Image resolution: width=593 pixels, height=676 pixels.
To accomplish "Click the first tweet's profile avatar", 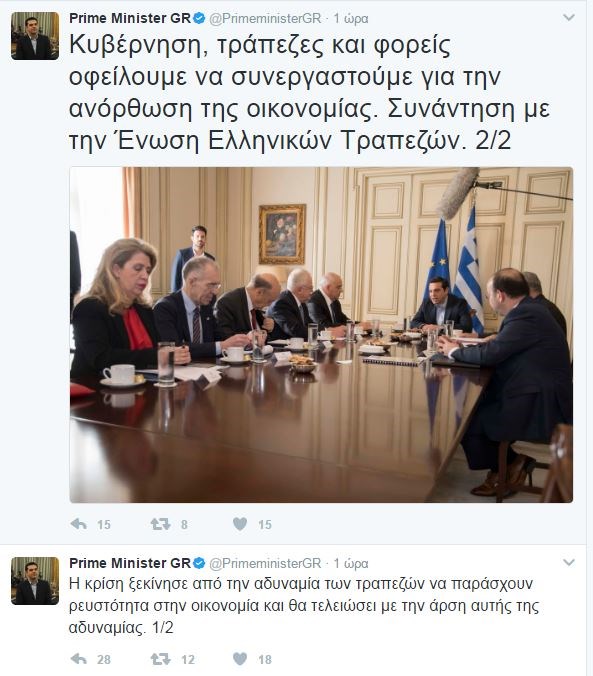I will coord(35,36).
